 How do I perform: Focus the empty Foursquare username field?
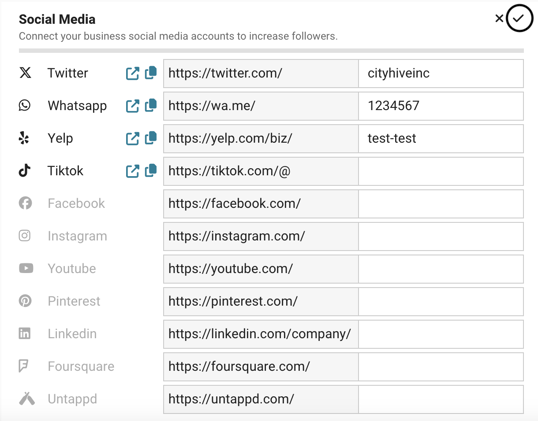point(441,366)
